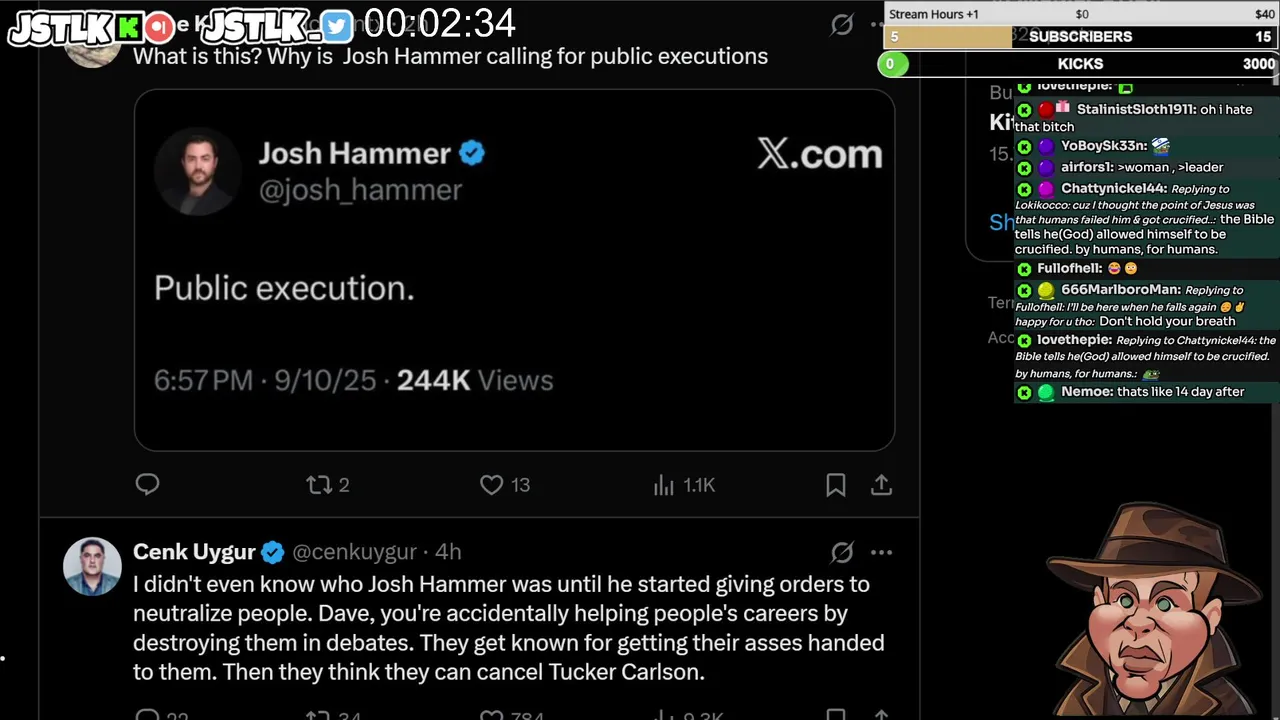
Task: Click Cenk Uygur's profile picture
Action: [x=92, y=566]
